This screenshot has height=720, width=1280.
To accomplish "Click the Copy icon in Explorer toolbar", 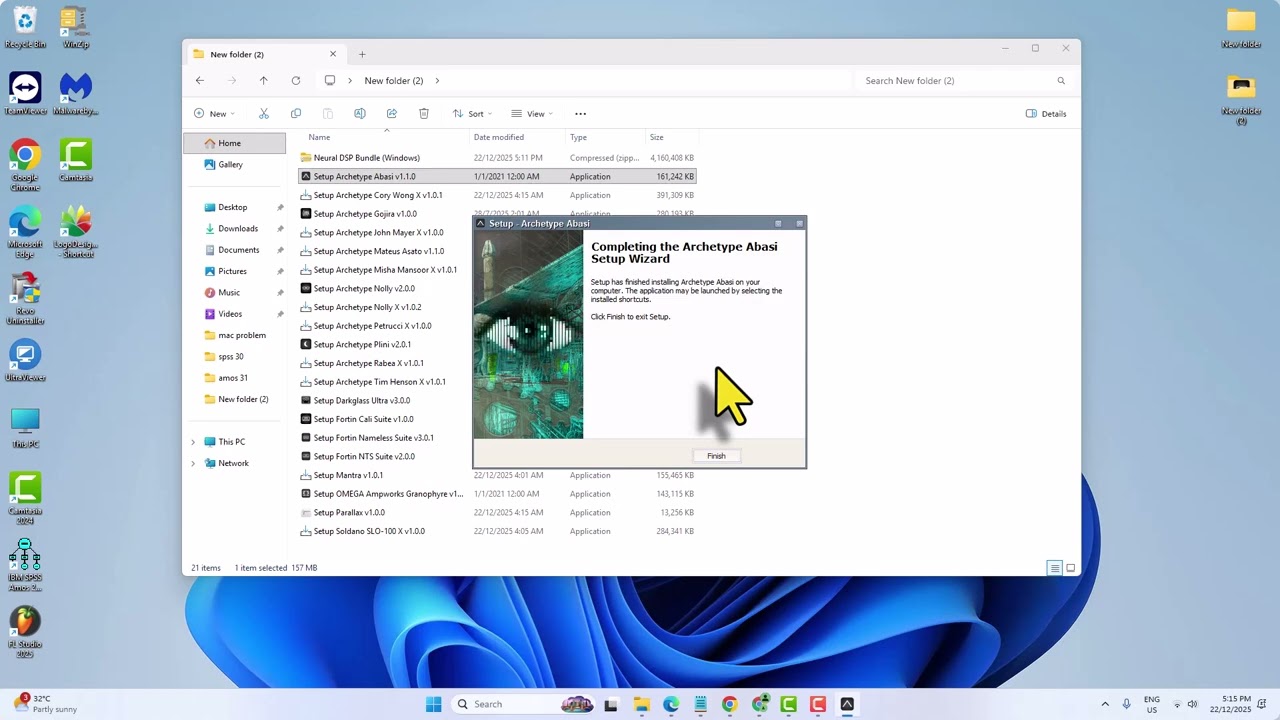I will [296, 114].
